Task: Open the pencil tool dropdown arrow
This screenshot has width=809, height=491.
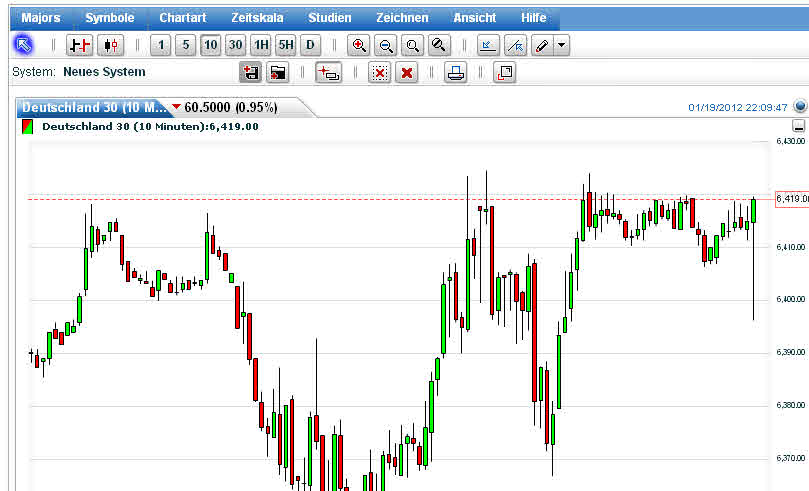Action: click(x=562, y=45)
